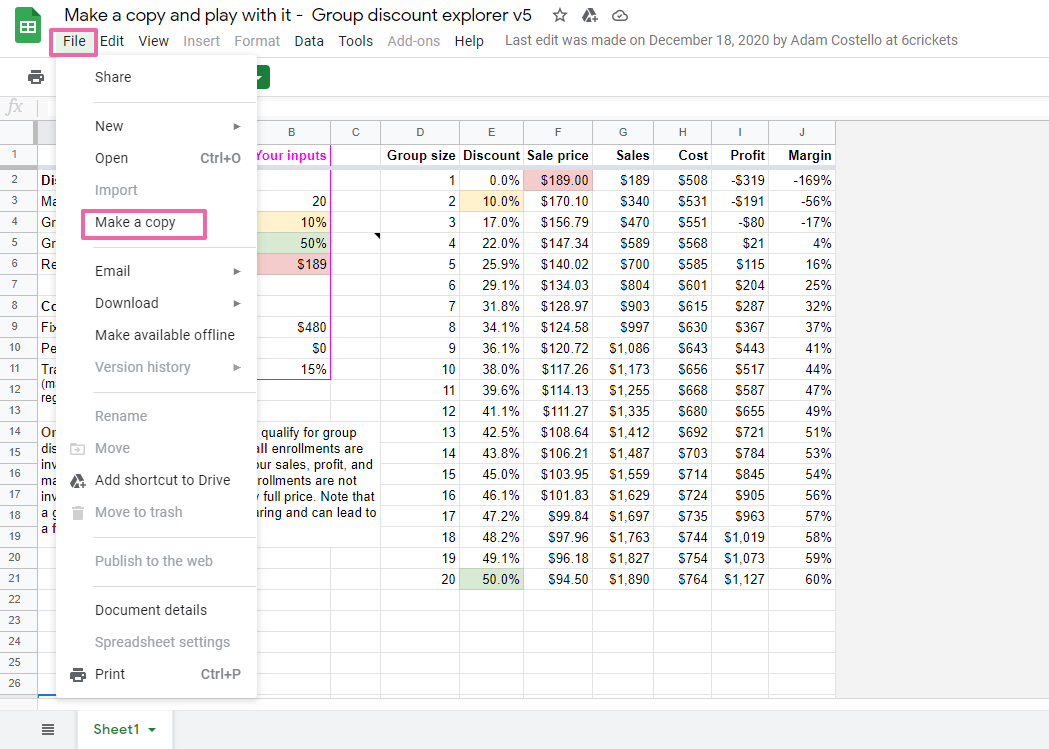Star this spreadsheet

coord(560,15)
